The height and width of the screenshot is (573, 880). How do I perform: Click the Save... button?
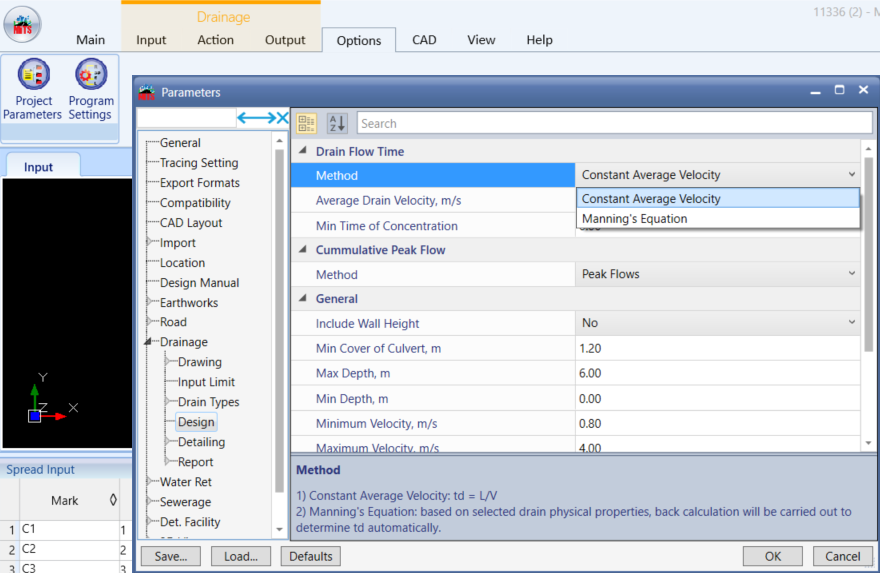171,556
